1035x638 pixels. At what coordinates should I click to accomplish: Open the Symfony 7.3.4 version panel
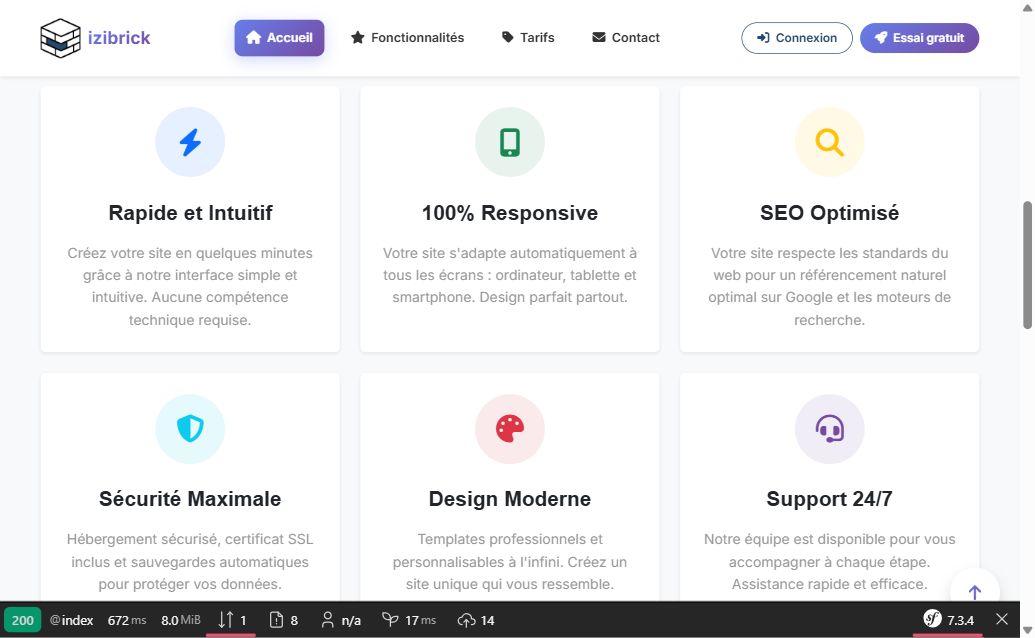[x=948, y=620]
